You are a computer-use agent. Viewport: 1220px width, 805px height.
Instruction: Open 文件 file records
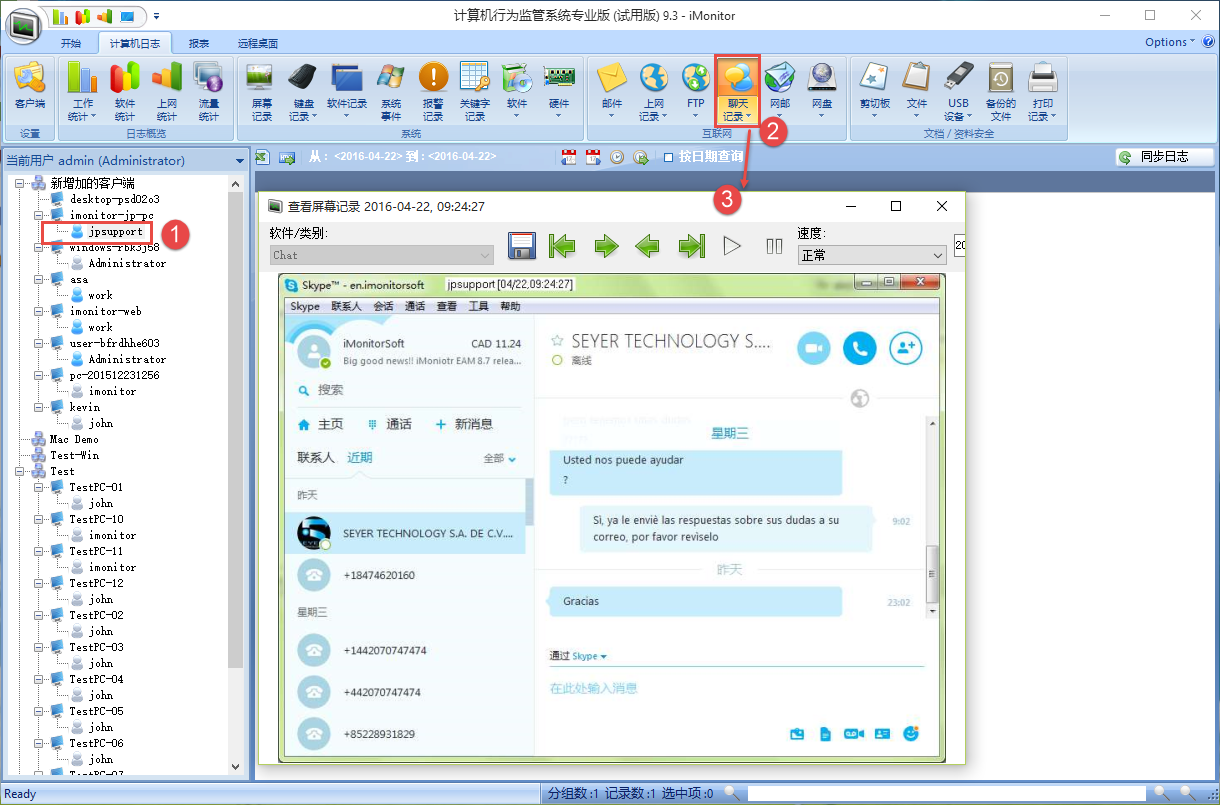pyautogui.click(x=917, y=91)
